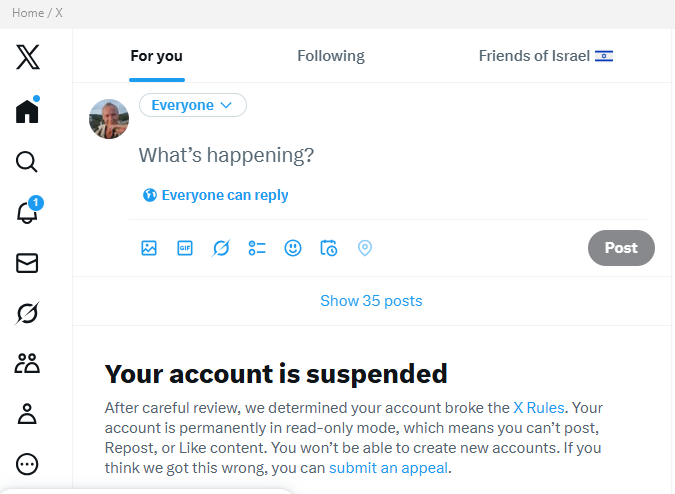This screenshot has width=675, height=494.
Task: Open Notifications bell icon
Action: tap(28, 212)
